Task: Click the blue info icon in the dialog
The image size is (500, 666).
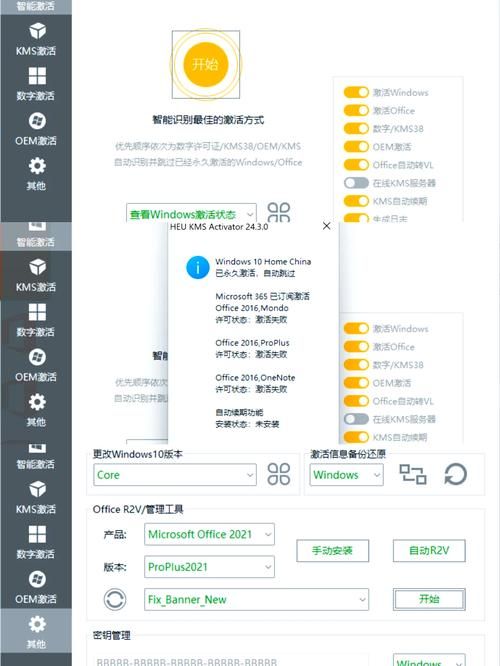Action: (x=198, y=268)
